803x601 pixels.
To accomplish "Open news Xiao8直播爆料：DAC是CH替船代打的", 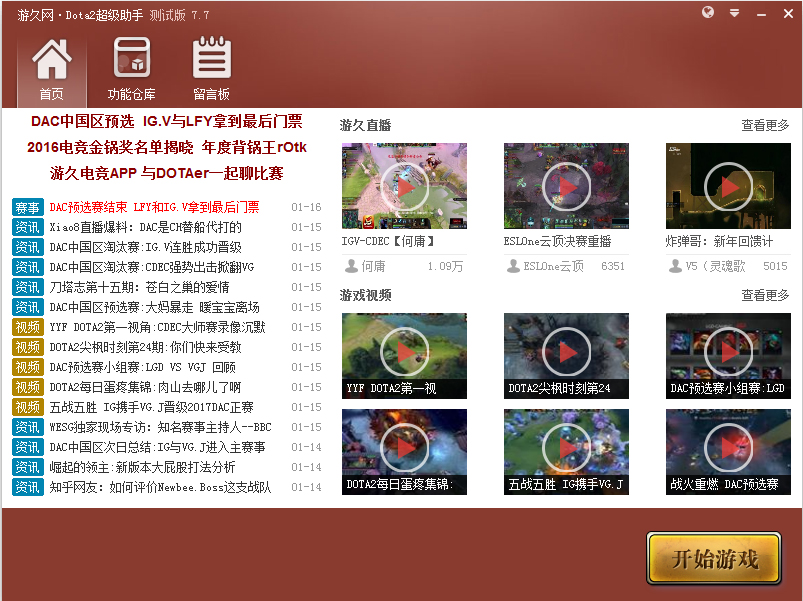I will coord(145,227).
